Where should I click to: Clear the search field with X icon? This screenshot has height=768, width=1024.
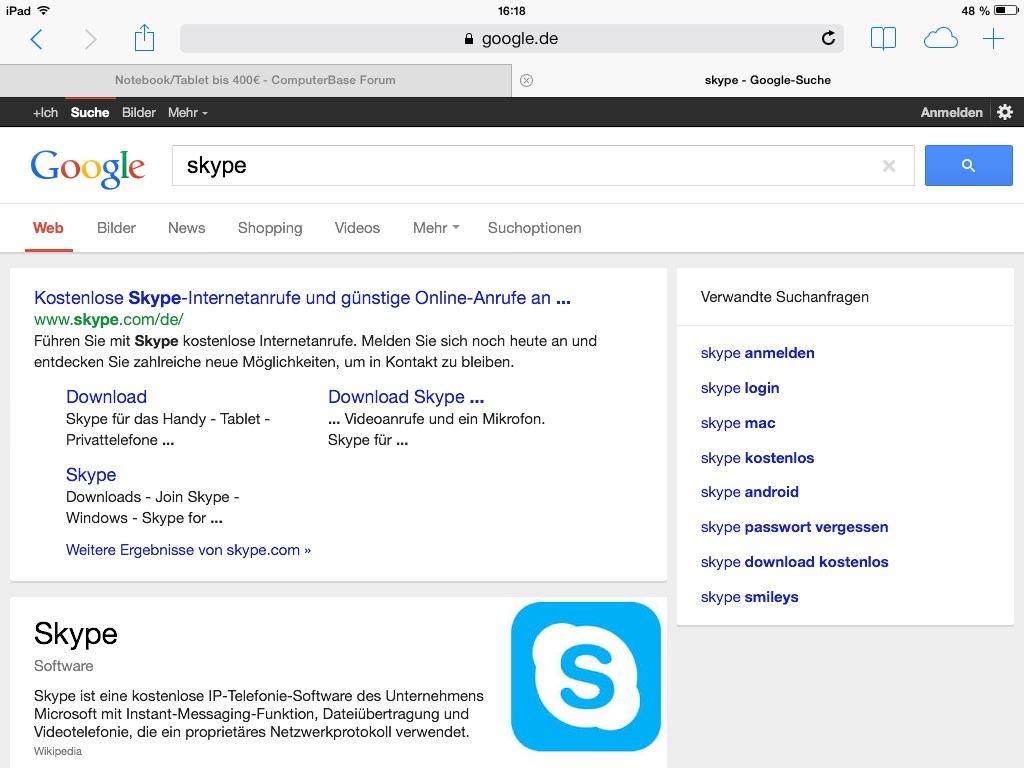pos(888,166)
